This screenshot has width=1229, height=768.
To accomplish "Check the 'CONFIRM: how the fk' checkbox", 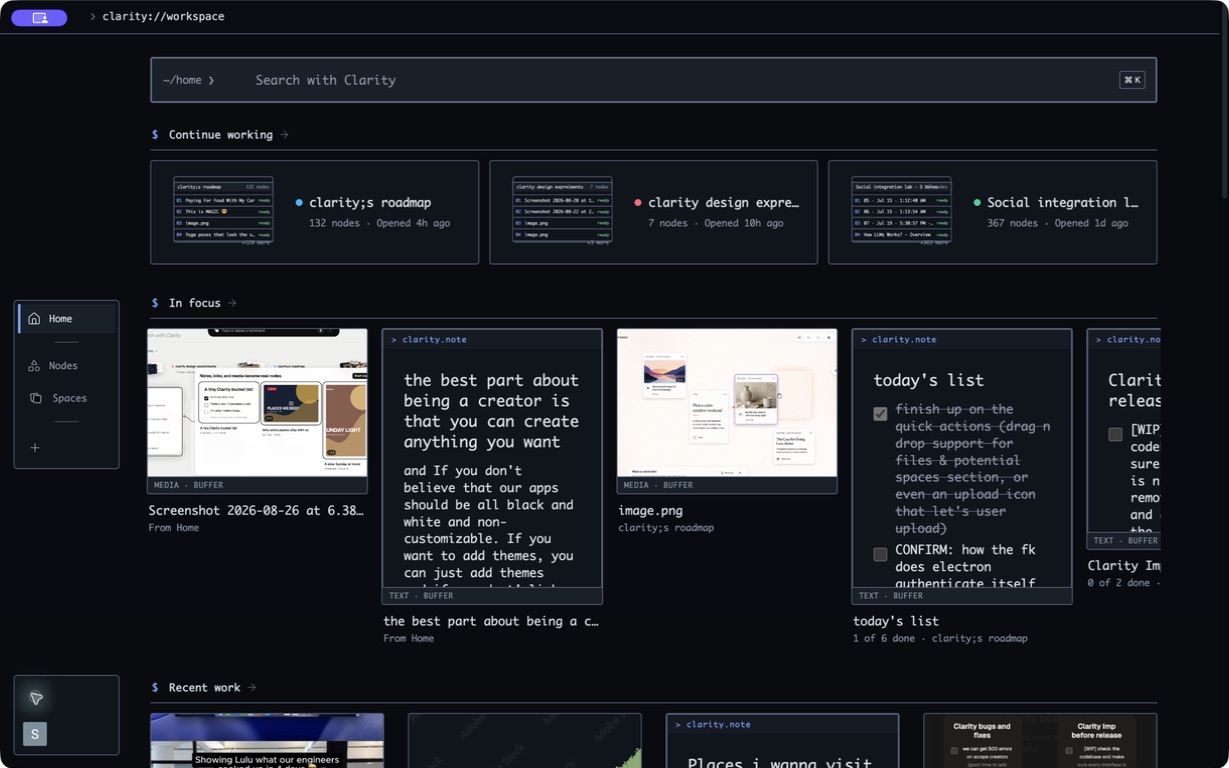I will [x=880, y=554].
